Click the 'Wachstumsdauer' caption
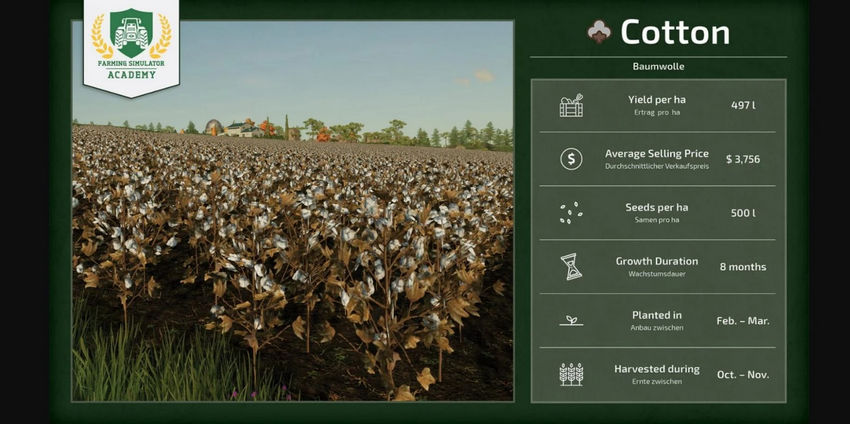Image resolution: width=850 pixels, height=424 pixels. point(656,274)
